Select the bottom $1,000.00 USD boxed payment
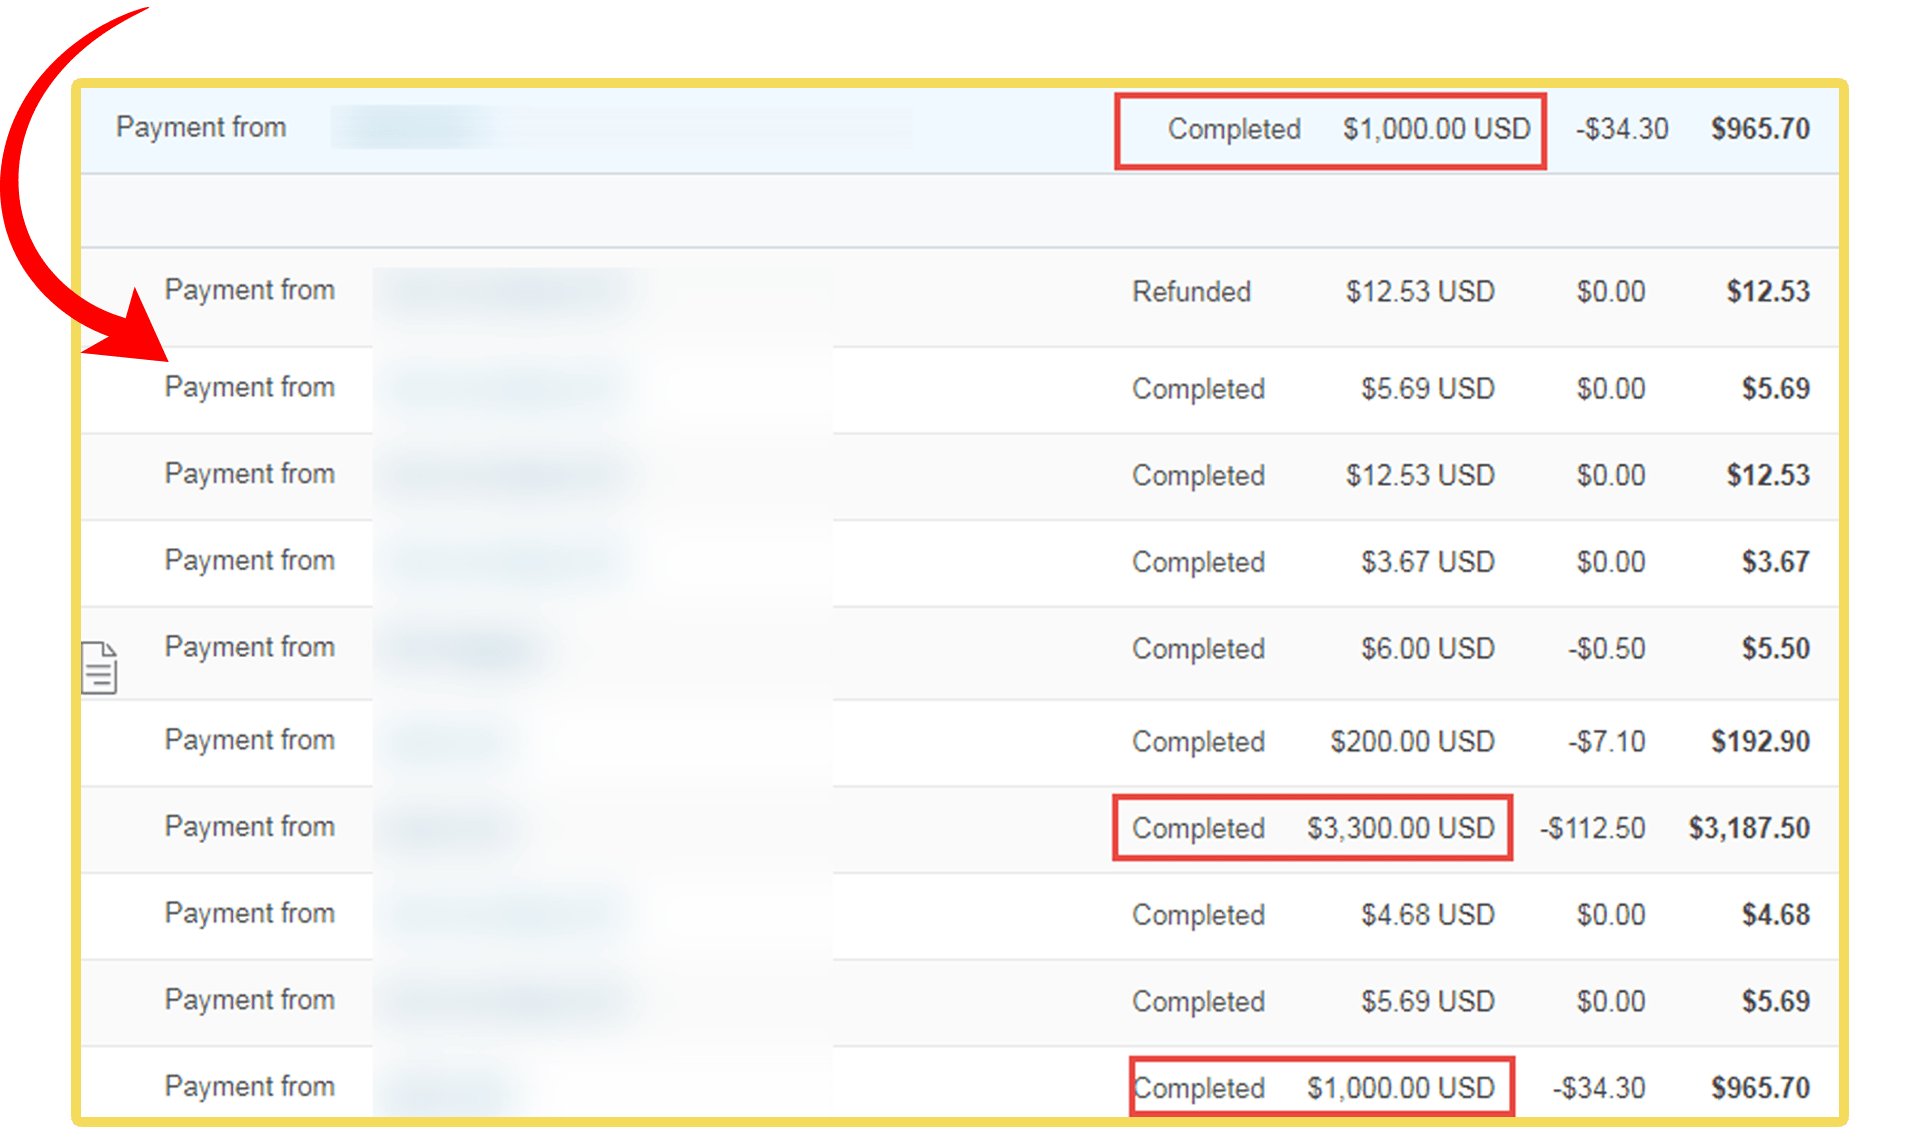Viewport: 1920px width, 1145px height. pyautogui.click(x=1400, y=1088)
